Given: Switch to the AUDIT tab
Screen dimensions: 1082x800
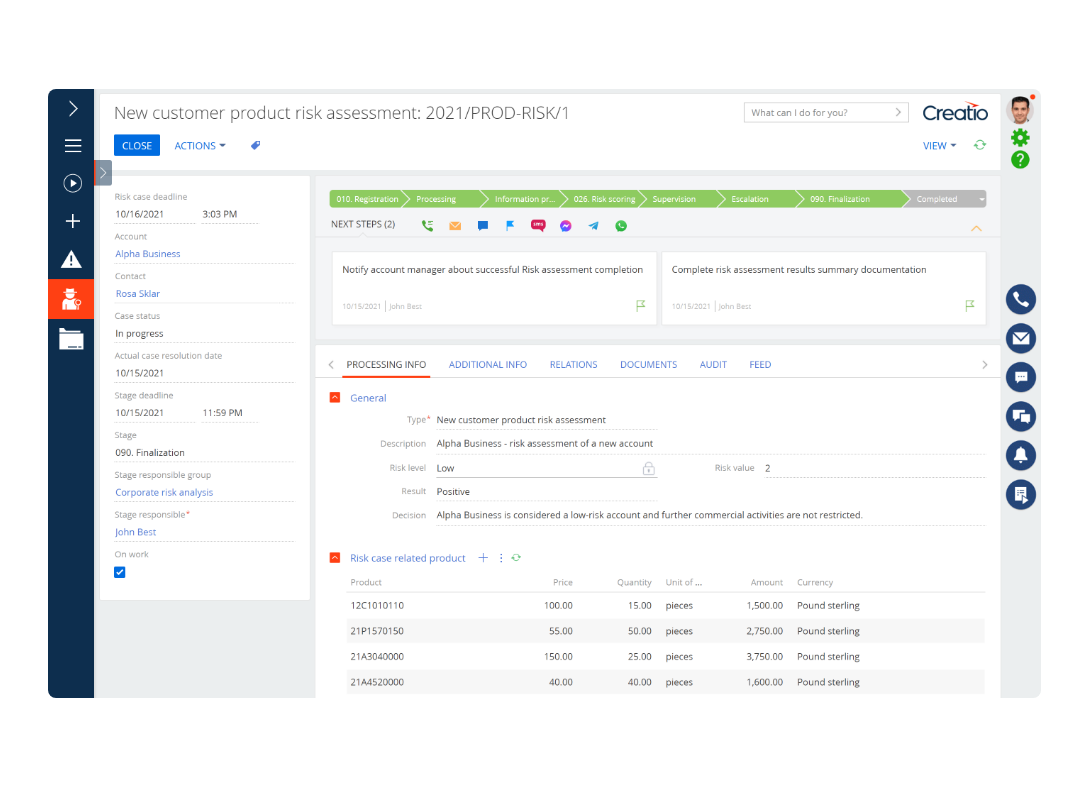Looking at the screenshot, I should click(713, 364).
